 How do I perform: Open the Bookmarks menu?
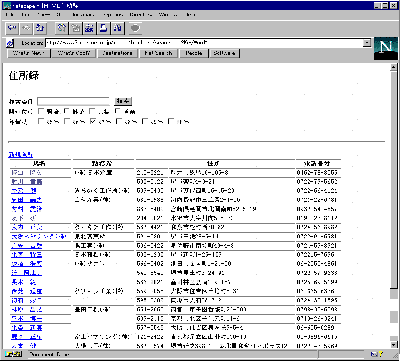point(83,15)
